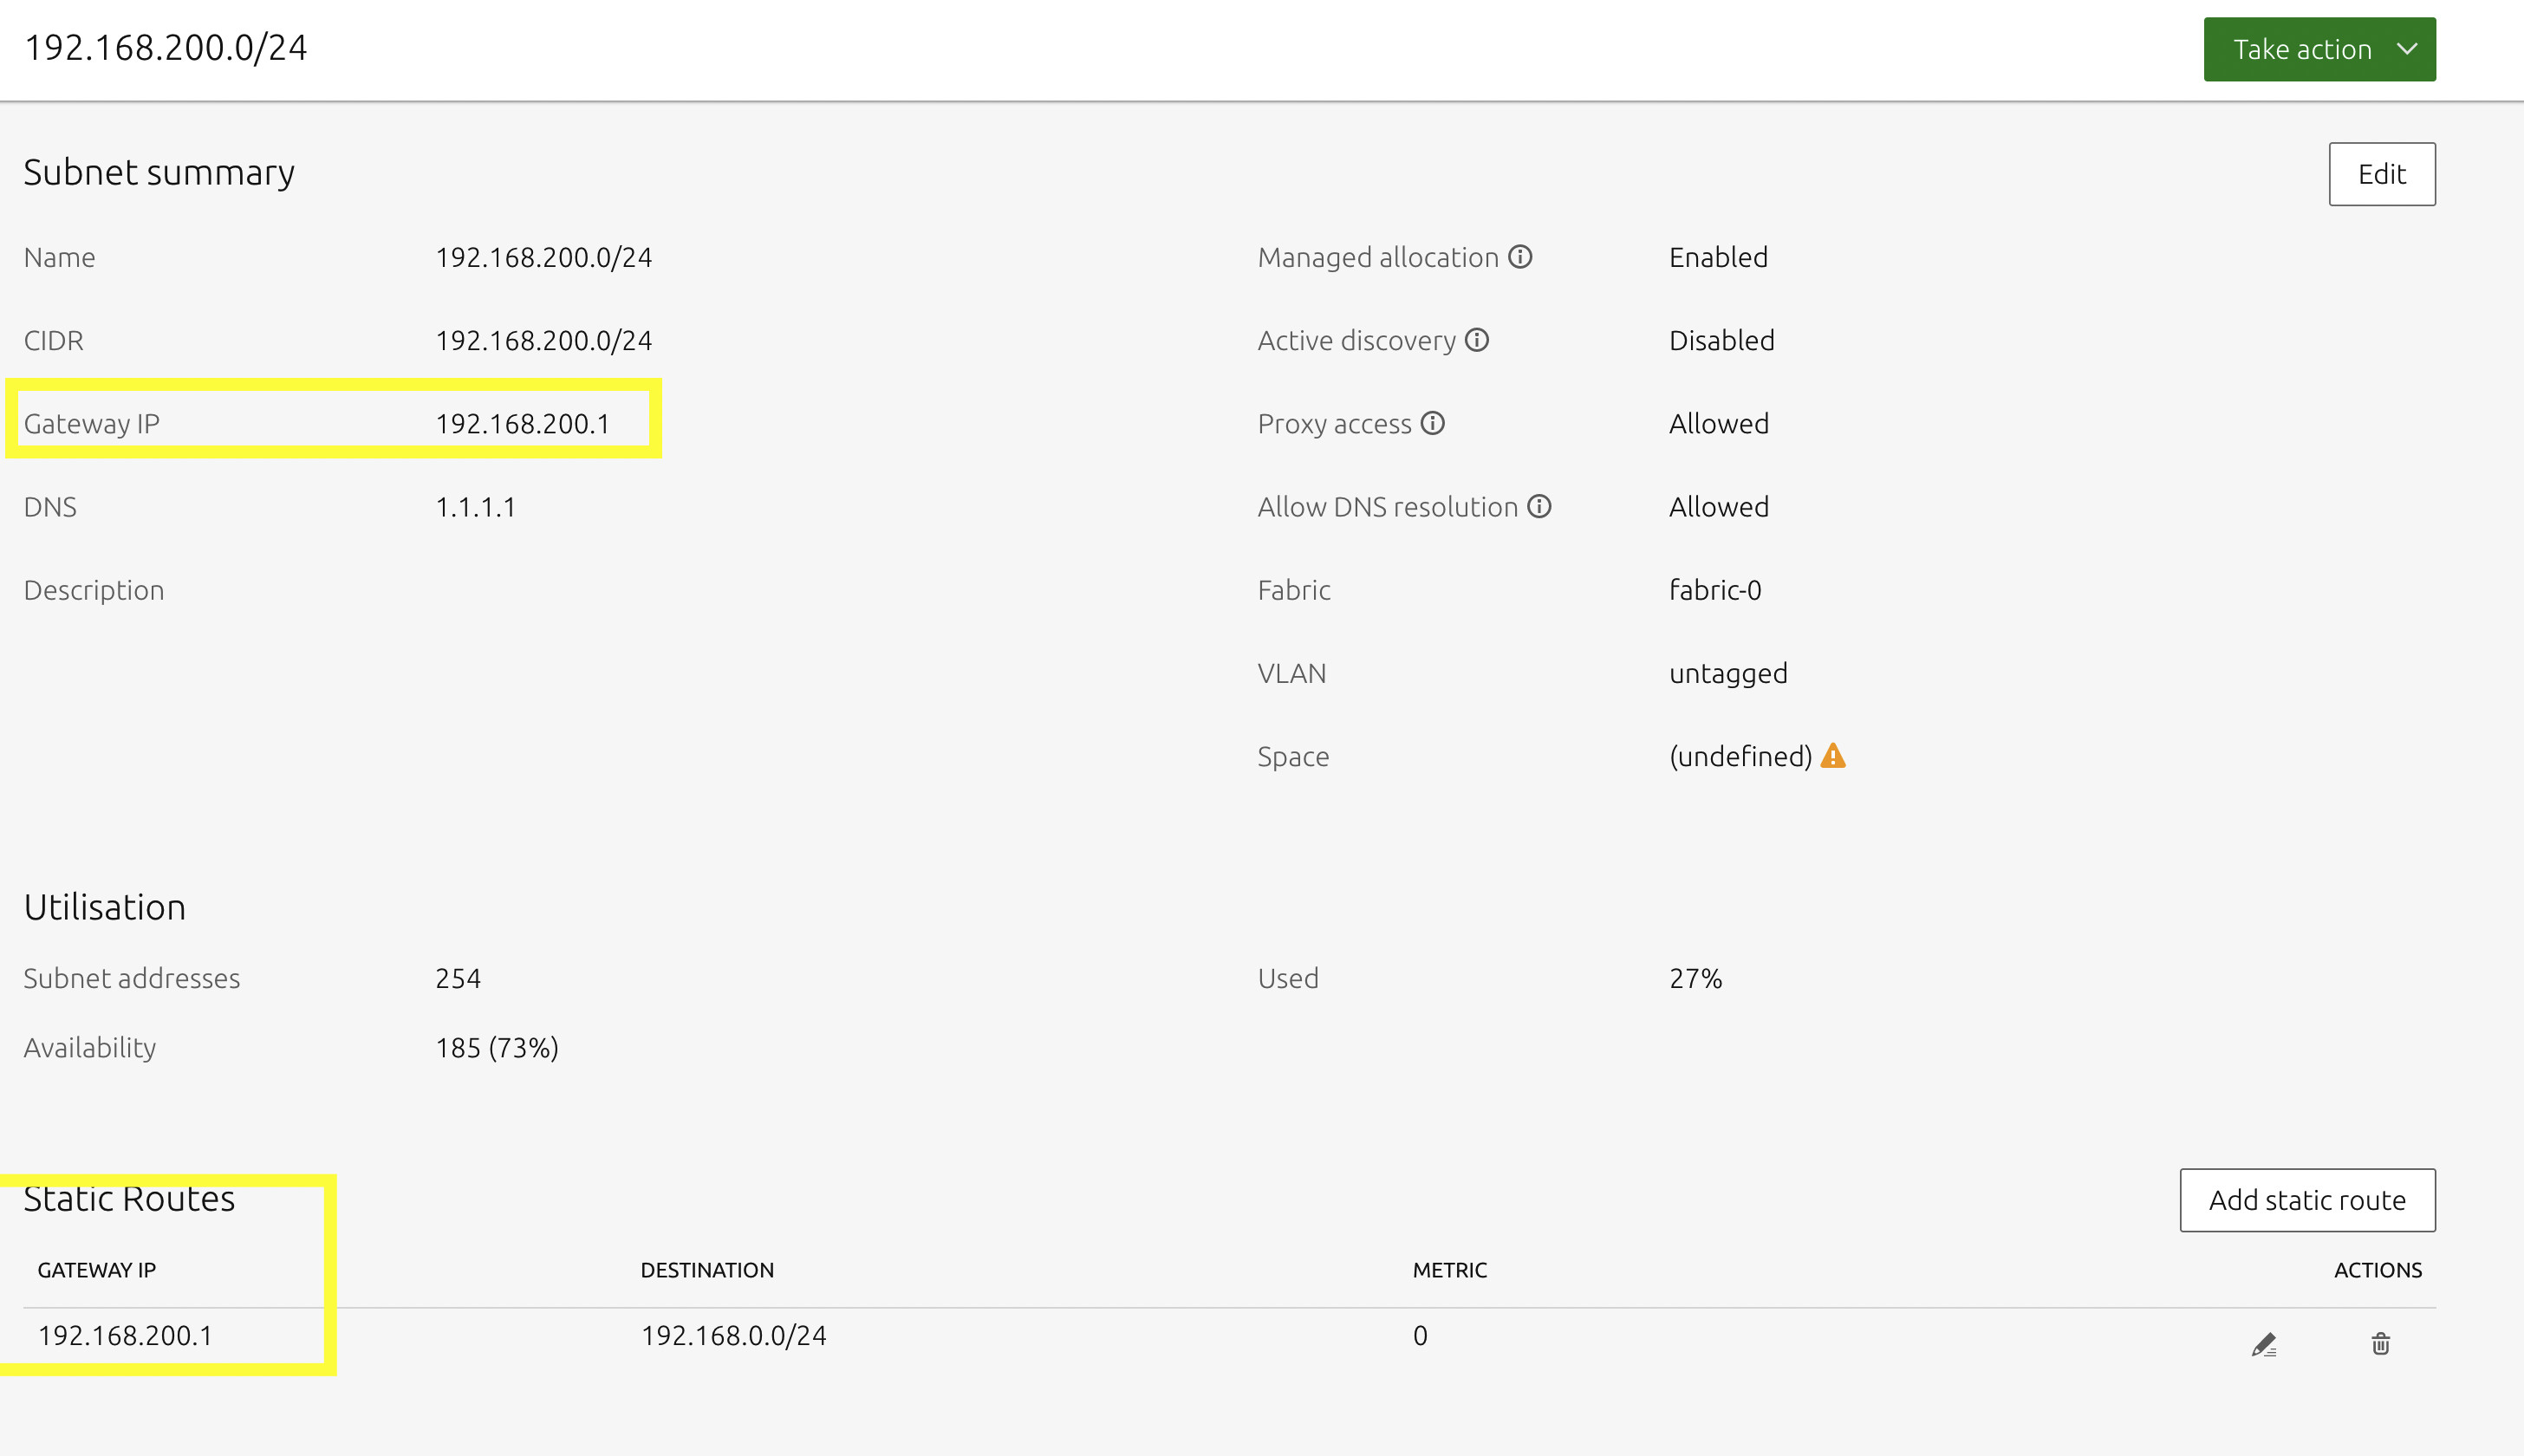Click the Edit subnet summary button
2524x1456 pixels.
pos(2381,174)
